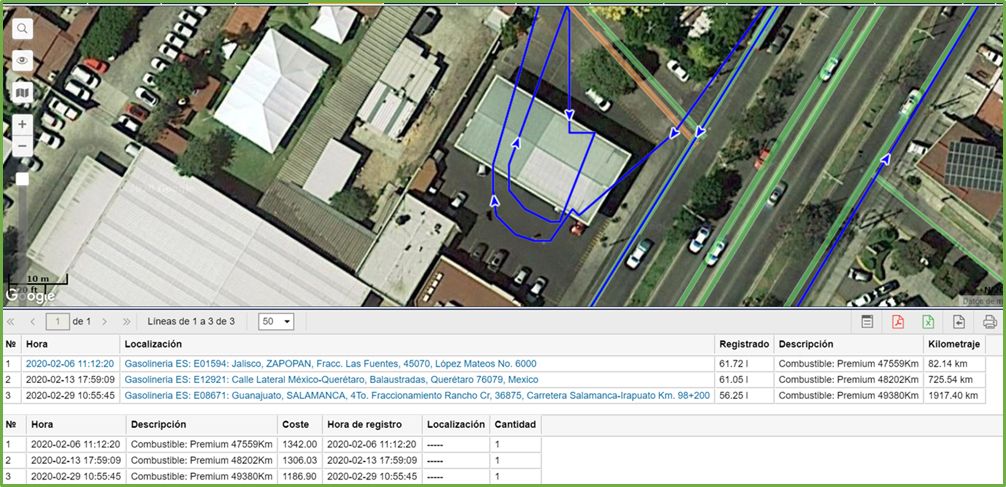Toggle the eye visibility button on map
This screenshot has width=1006, height=487.
[22, 61]
